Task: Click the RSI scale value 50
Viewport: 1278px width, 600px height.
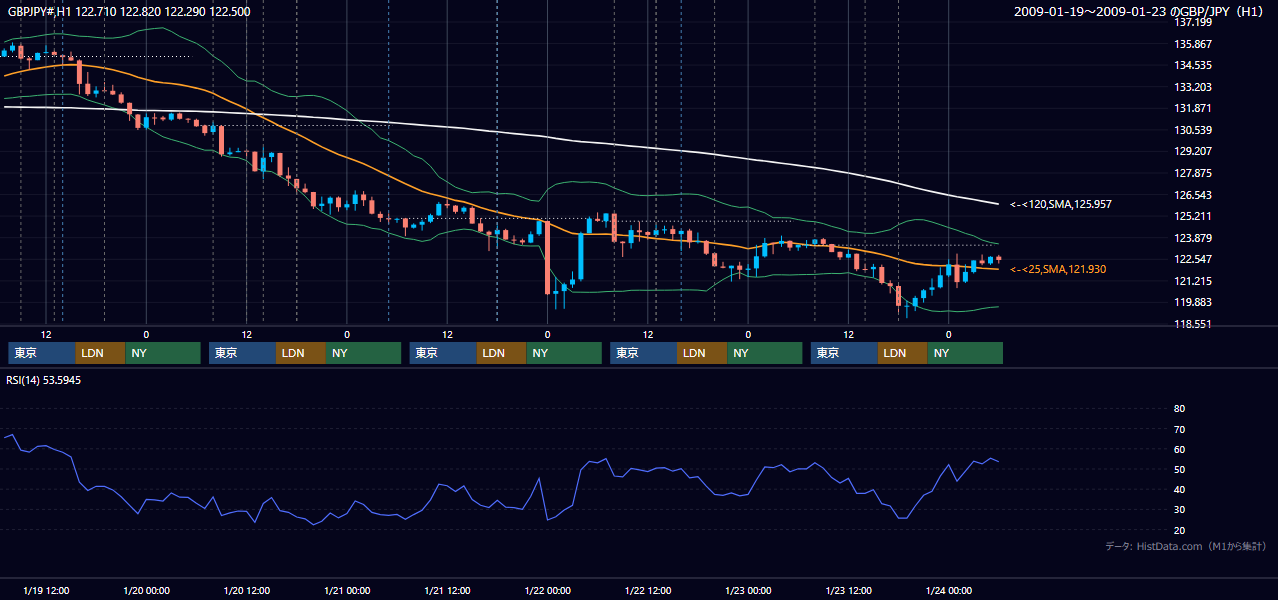Action: coord(1179,469)
